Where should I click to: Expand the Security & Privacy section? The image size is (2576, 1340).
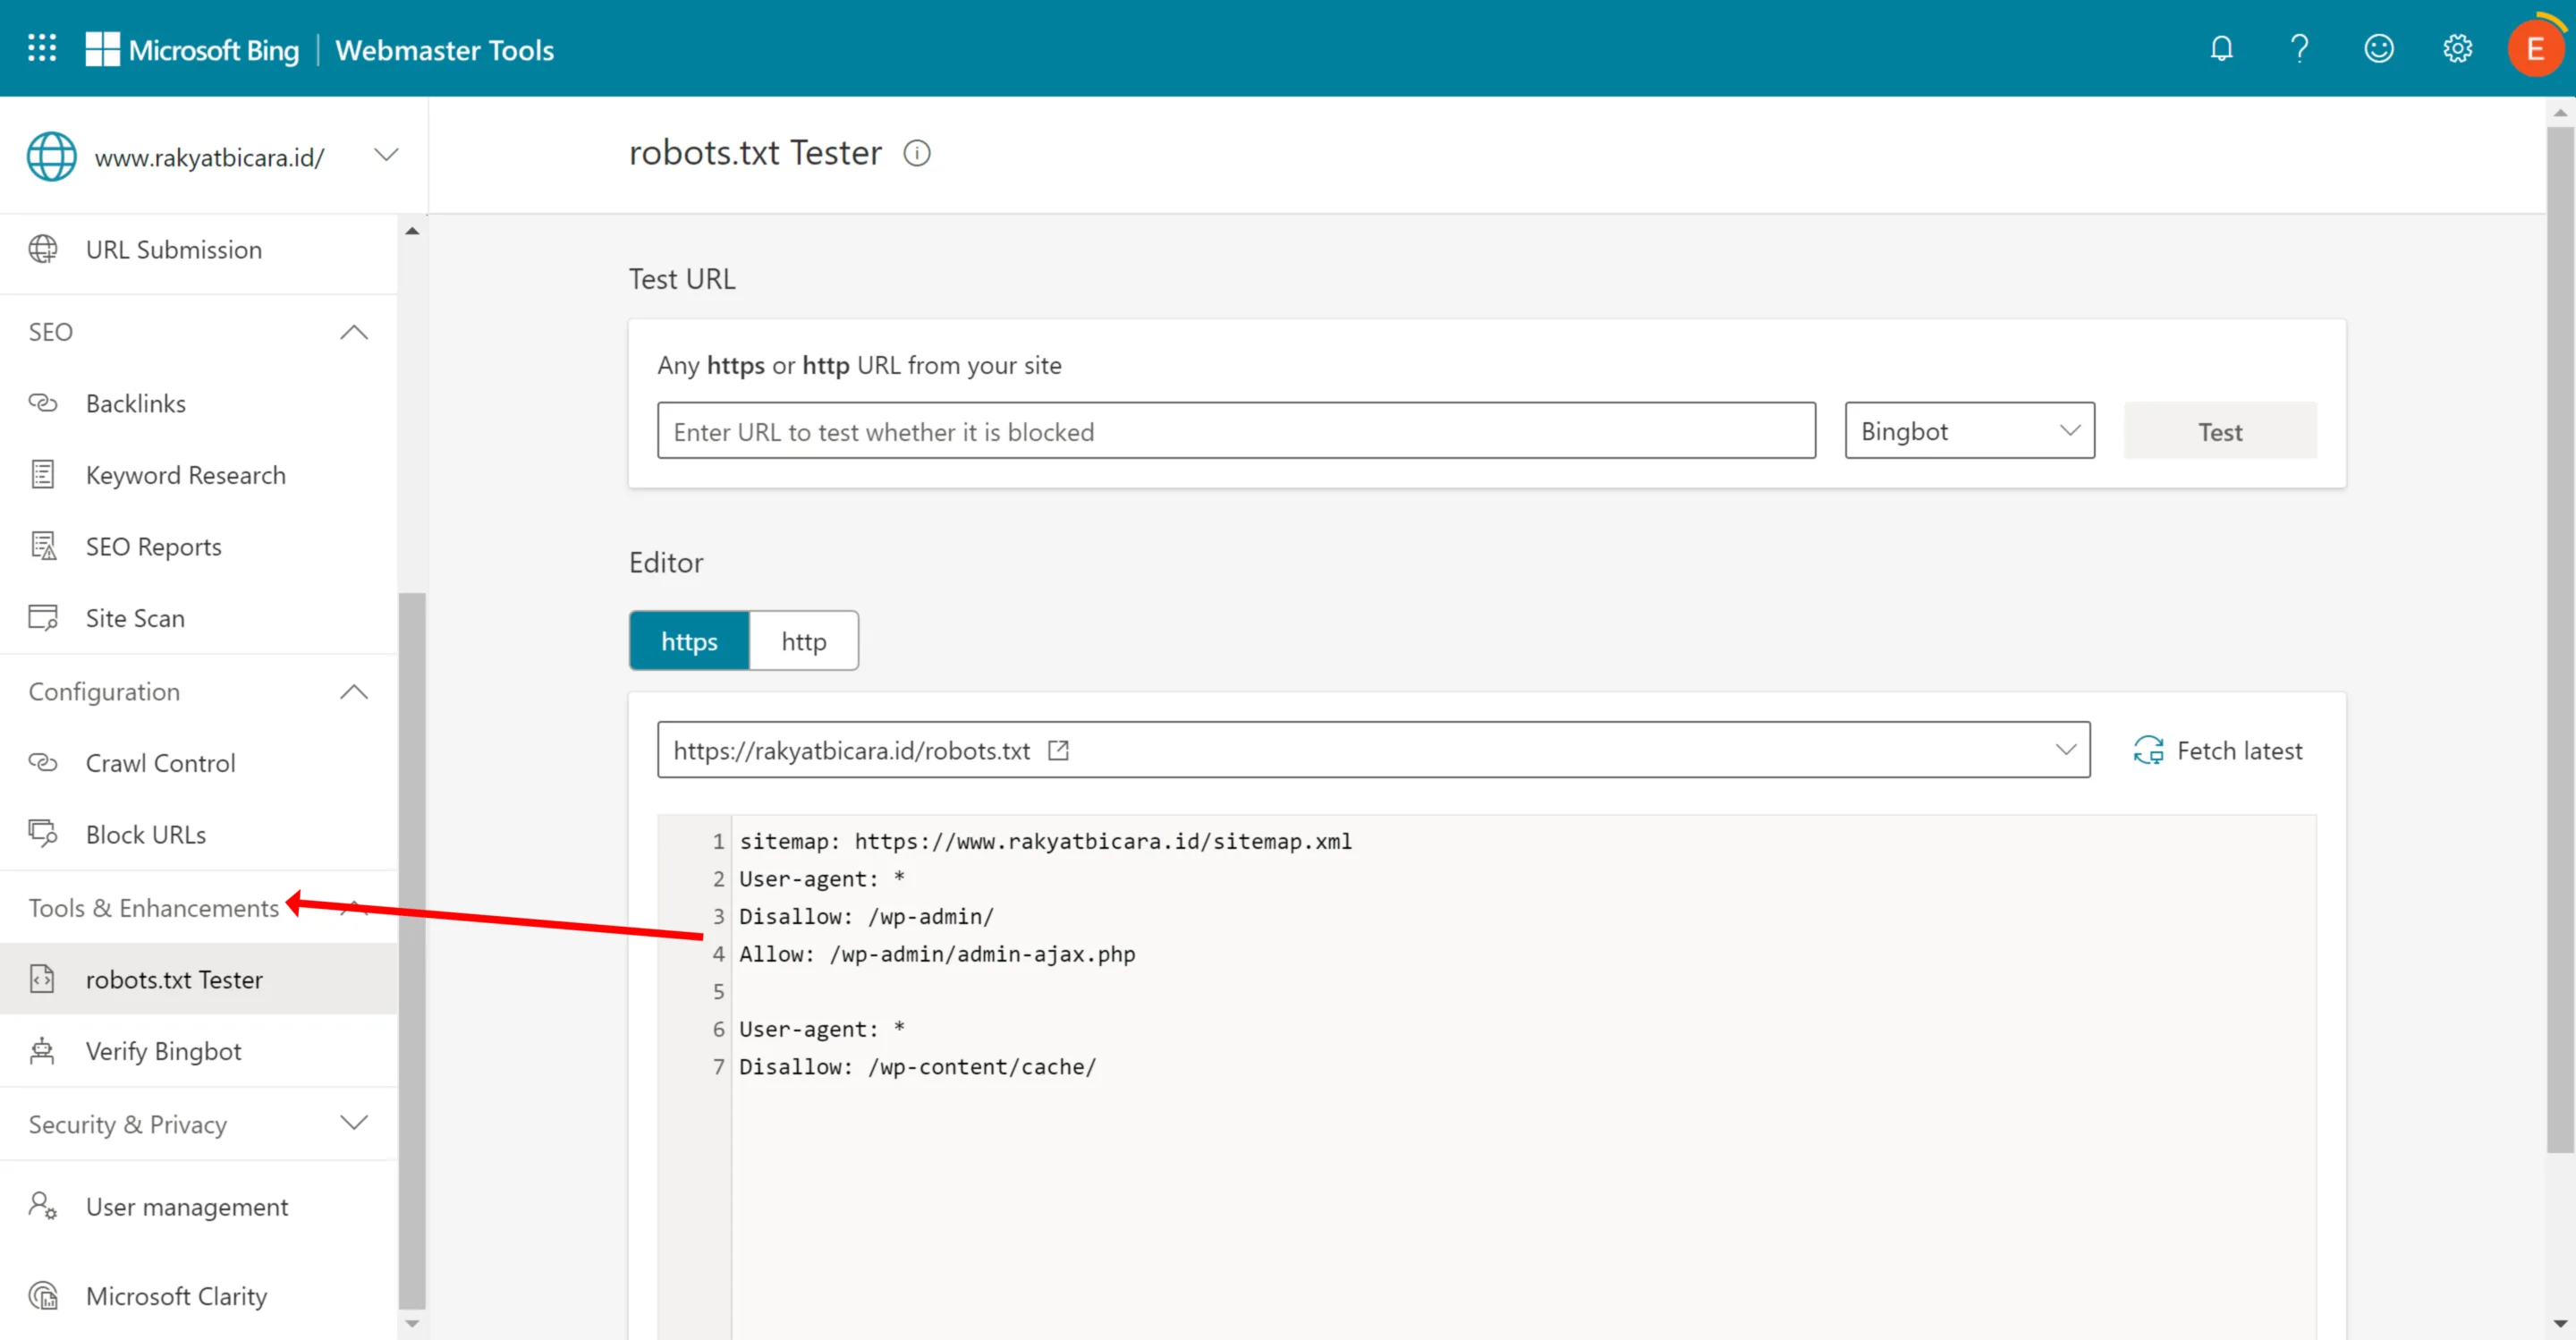[x=353, y=1123]
